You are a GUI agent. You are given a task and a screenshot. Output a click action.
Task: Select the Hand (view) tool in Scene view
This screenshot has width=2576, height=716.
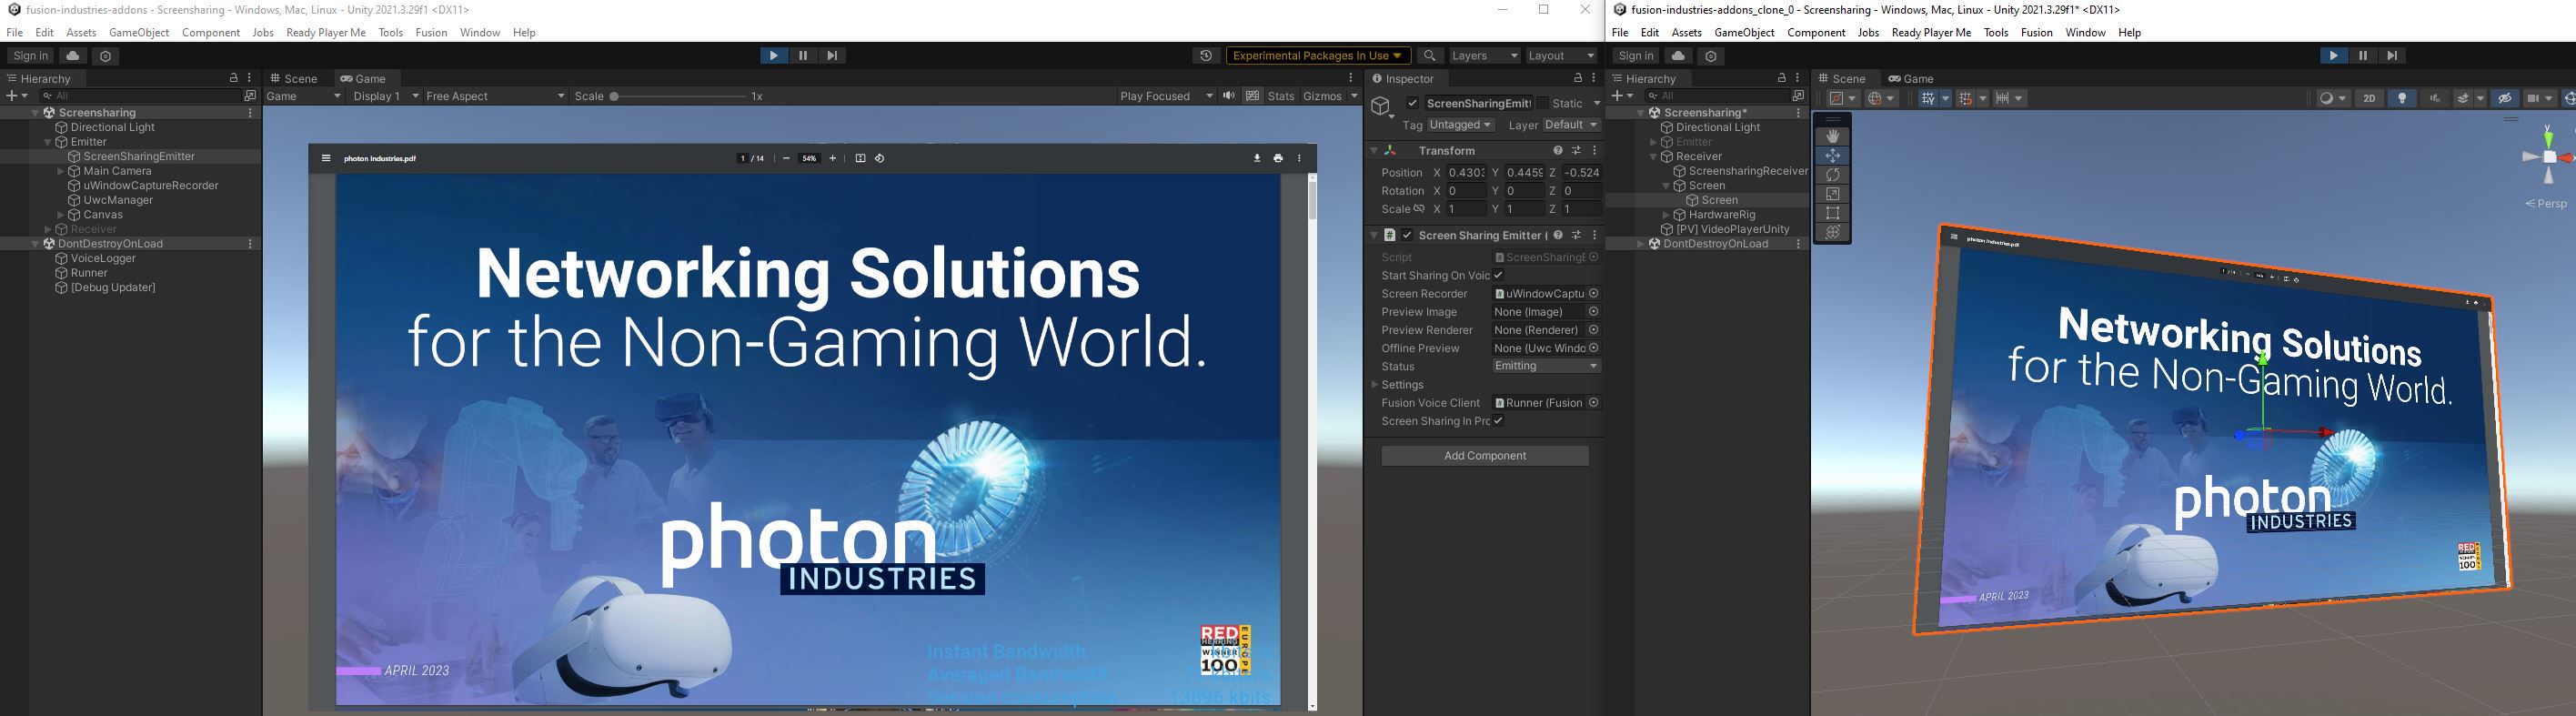(1832, 136)
